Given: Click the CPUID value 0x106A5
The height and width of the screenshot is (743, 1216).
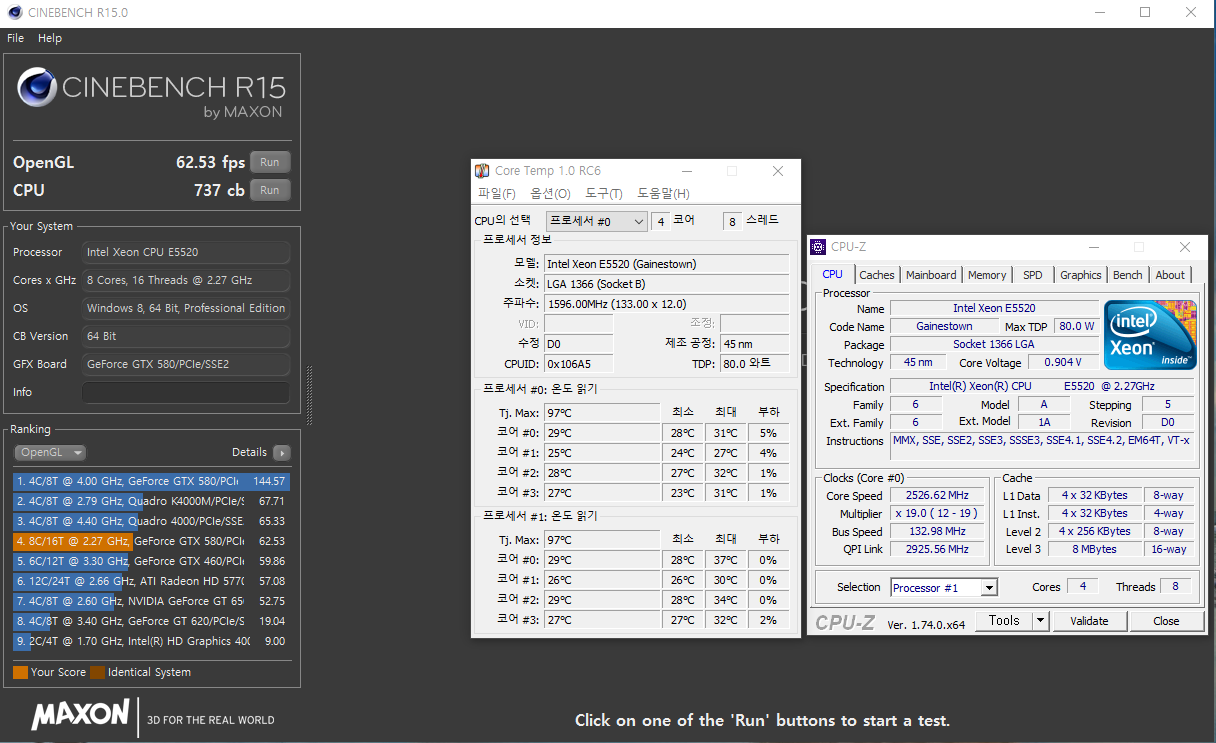Looking at the screenshot, I should 579,364.
